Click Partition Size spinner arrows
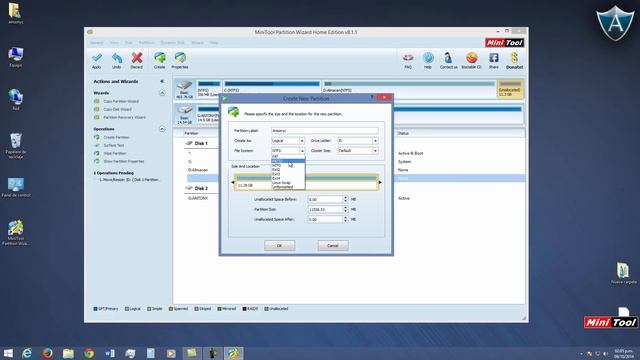Viewport: 640px width, 360px height. pos(345,209)
